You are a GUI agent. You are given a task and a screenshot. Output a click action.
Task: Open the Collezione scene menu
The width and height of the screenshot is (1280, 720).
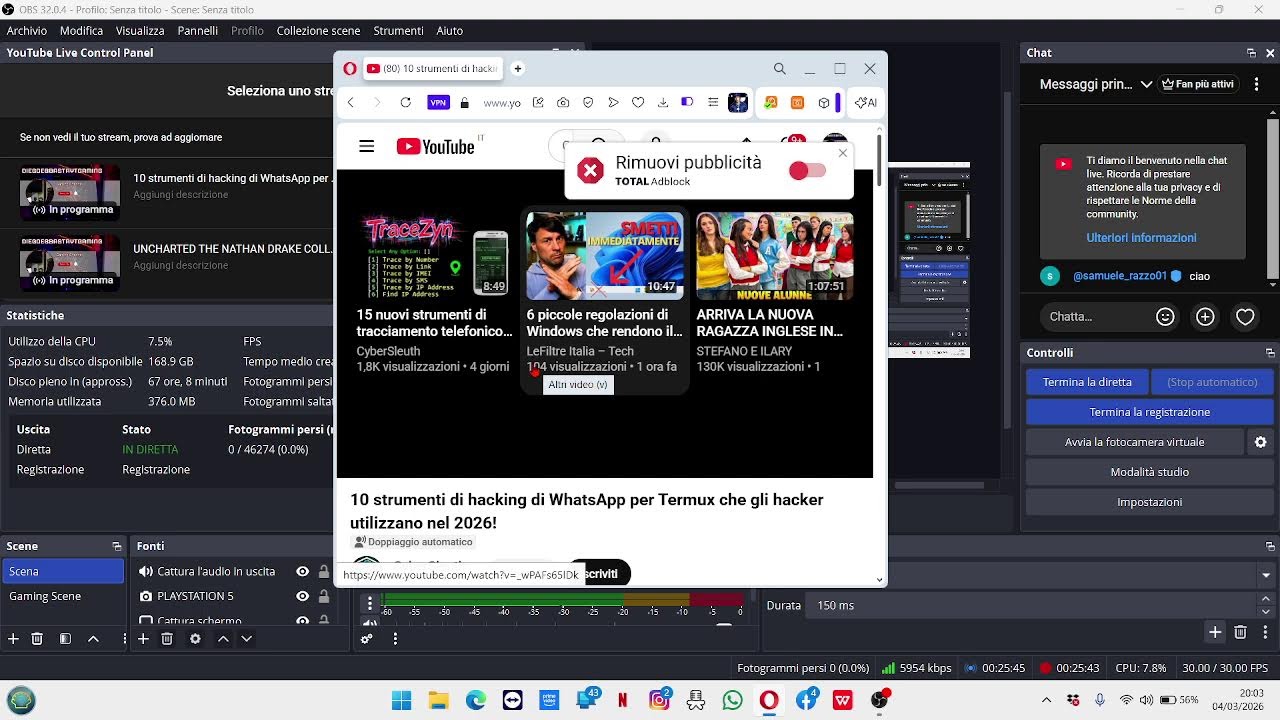point(318,31)
